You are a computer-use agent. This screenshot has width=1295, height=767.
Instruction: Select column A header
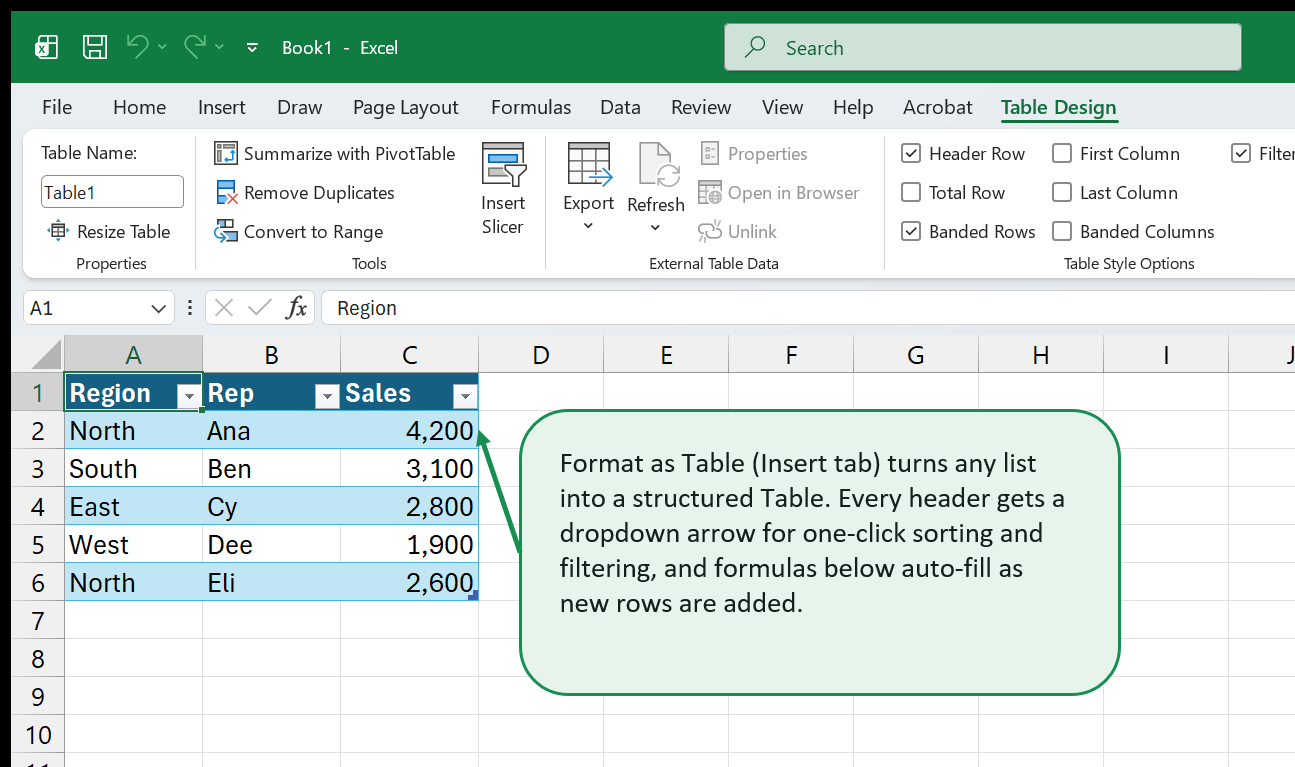coord(134,354)
